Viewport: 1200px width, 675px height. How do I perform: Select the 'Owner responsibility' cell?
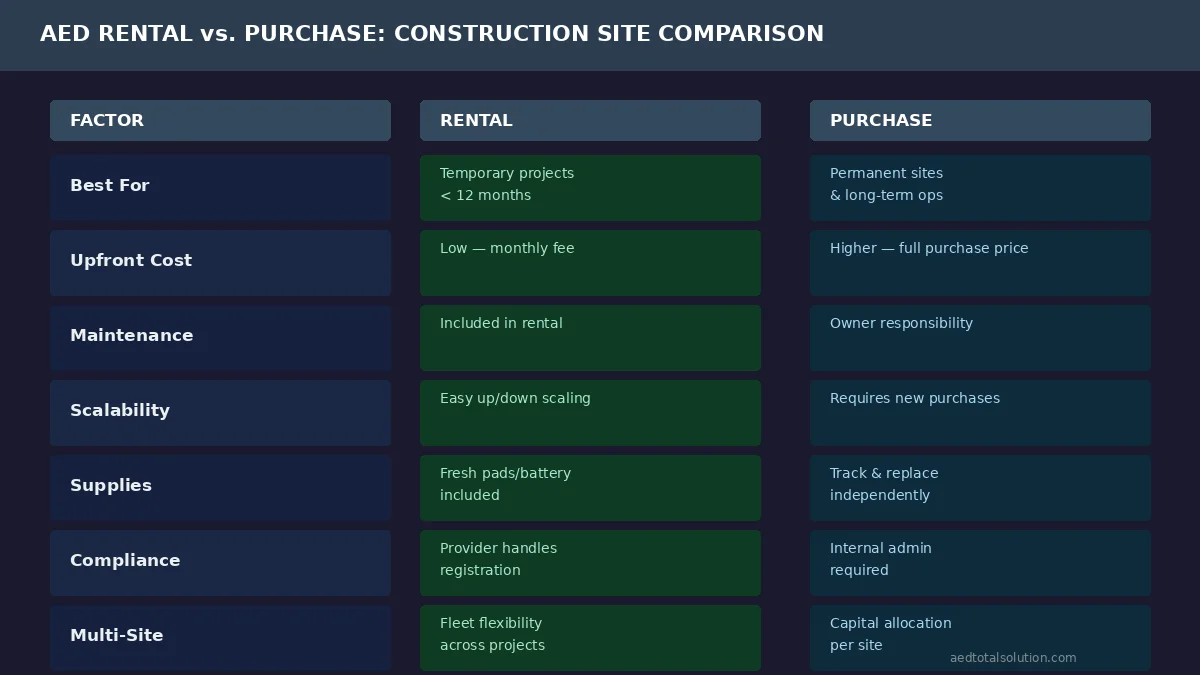pyautogui.click(x=980, y=337)
